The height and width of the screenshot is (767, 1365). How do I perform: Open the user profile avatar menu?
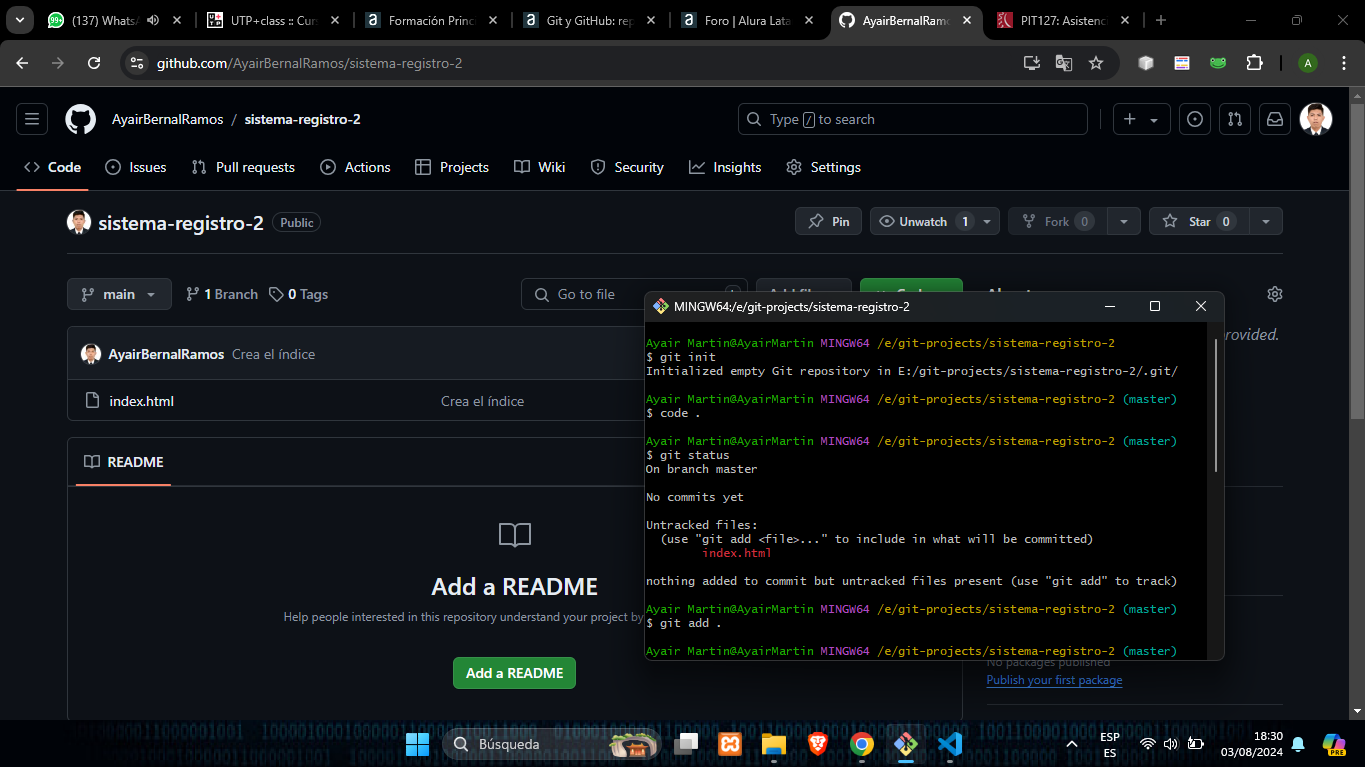(1316, 119)
